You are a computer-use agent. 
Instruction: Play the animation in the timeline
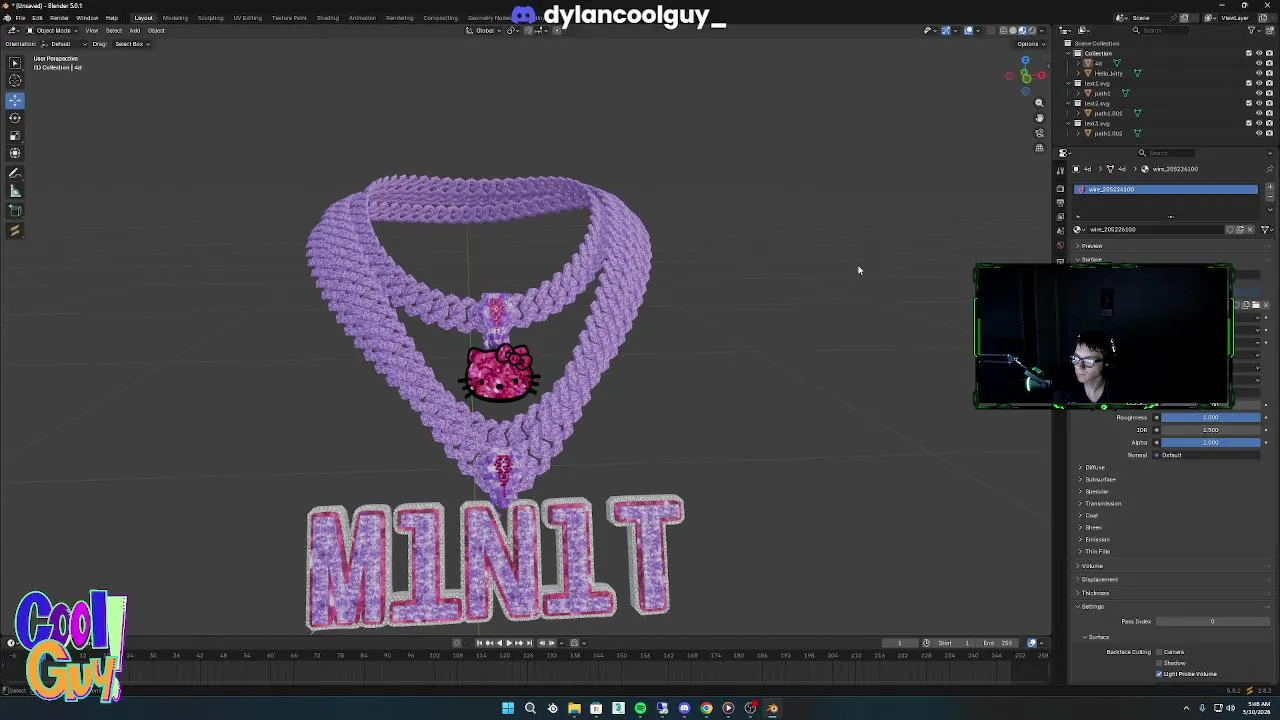509,643
